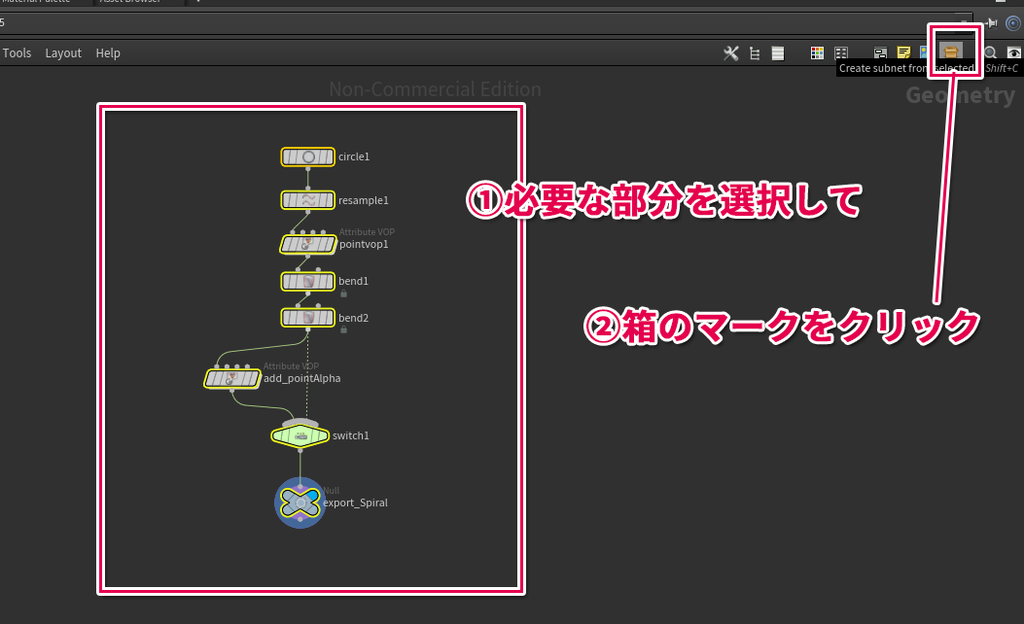Viewport: 1024px width, 624px height.
Task: Select the bend2 node icon
Action: 308,318
